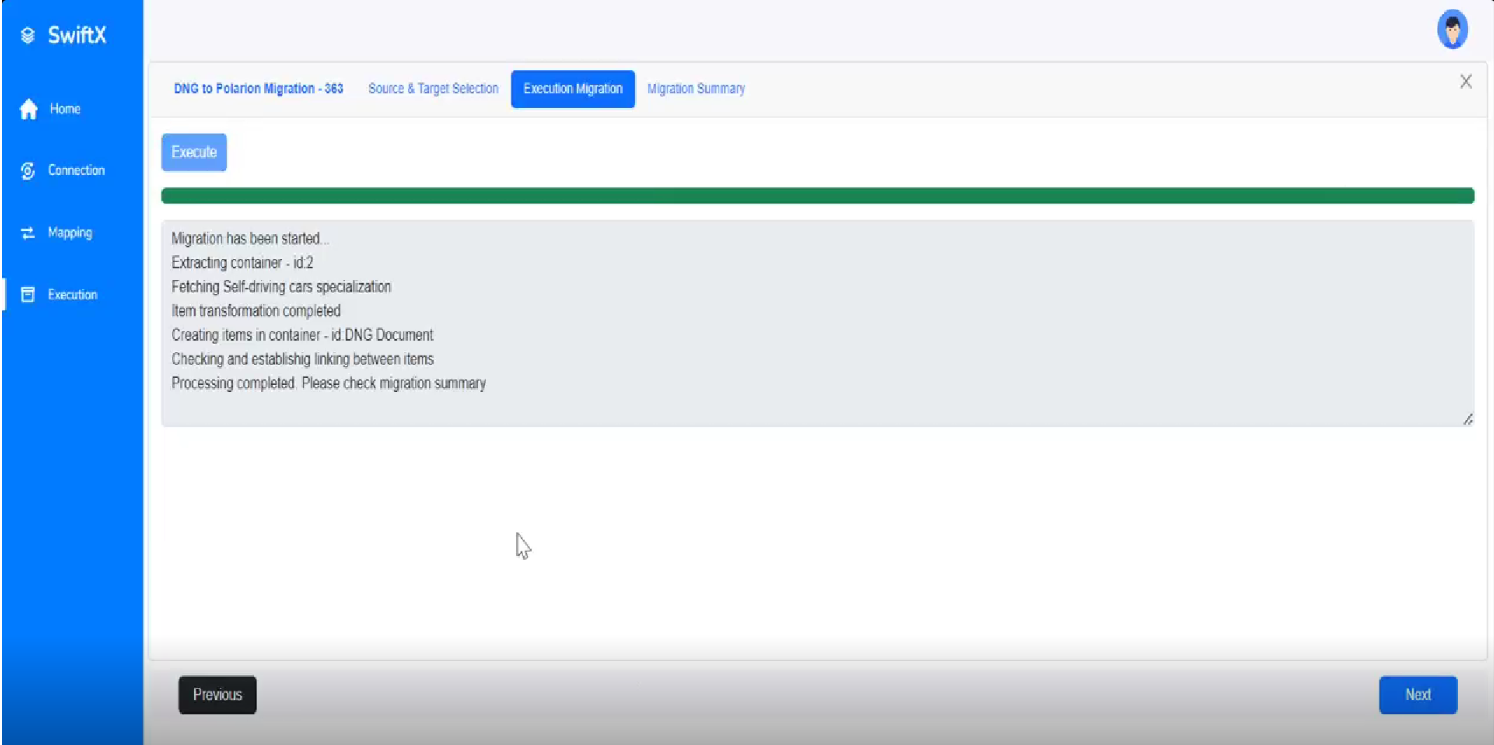
Task: Open the user profile avatar
Action: (1452, 30)
